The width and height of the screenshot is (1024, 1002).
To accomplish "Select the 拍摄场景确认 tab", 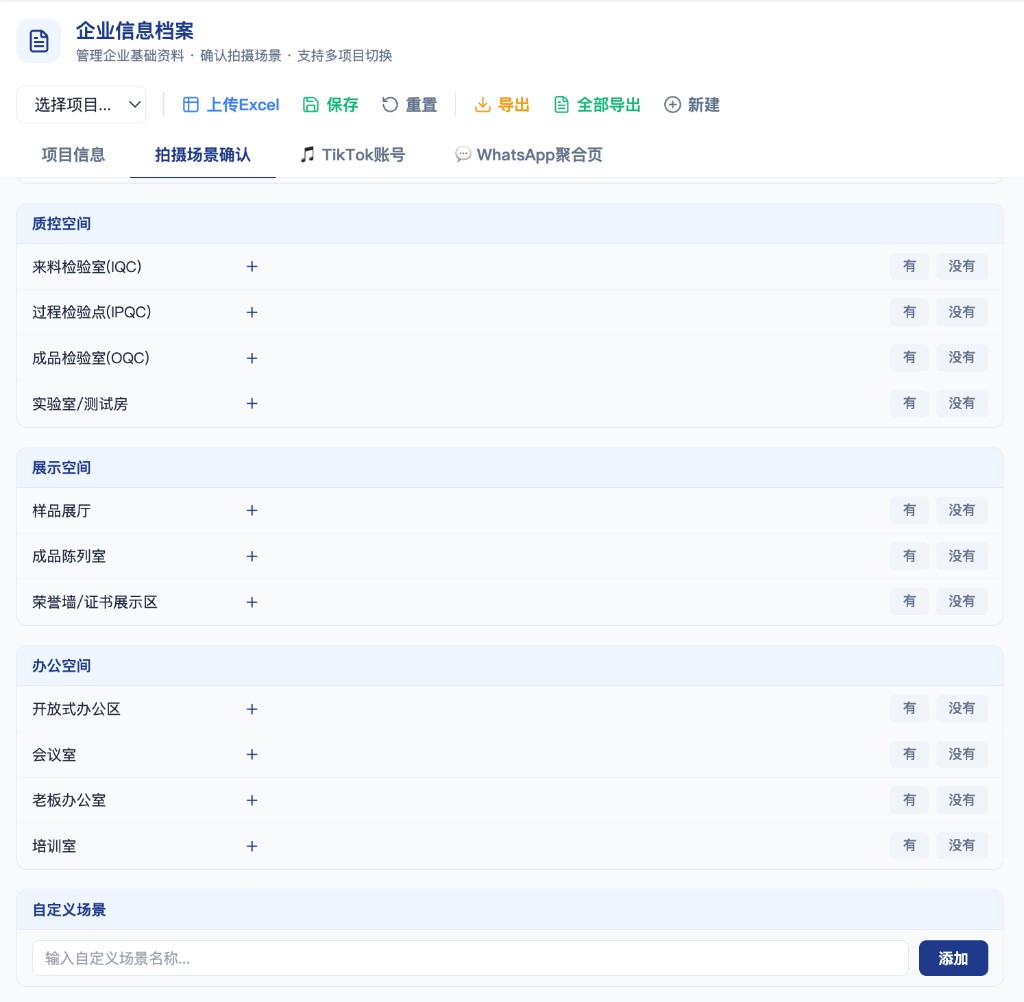I will coord(202,155).
